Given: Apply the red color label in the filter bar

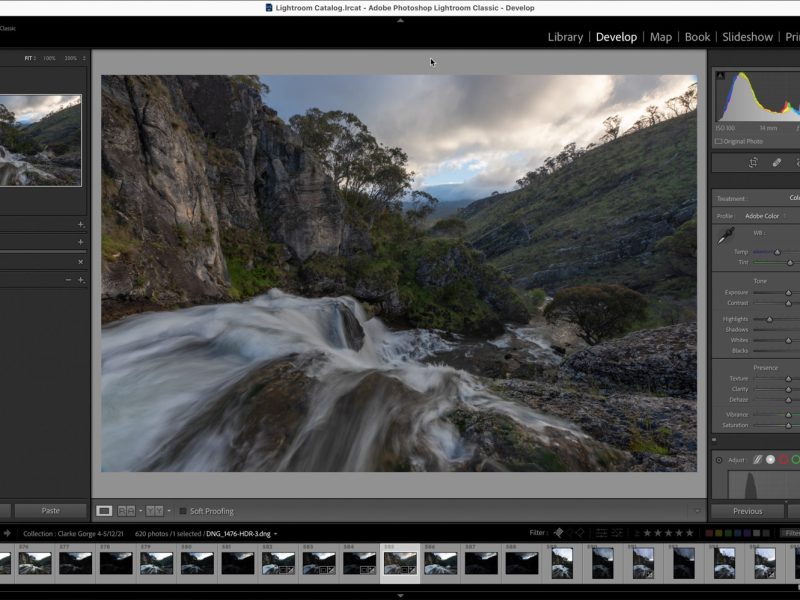Looking at the screenshot, I should (x=709, y=533).
